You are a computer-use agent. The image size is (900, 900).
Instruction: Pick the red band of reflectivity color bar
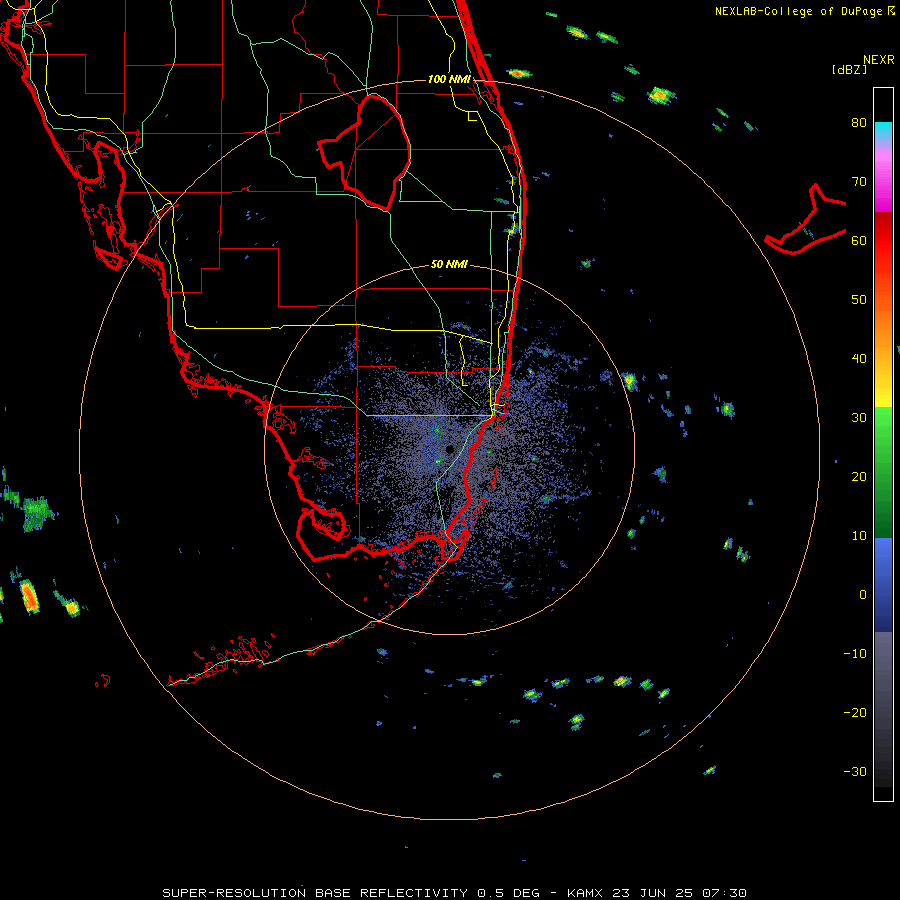pyautogui.click(x=883, y=241)
